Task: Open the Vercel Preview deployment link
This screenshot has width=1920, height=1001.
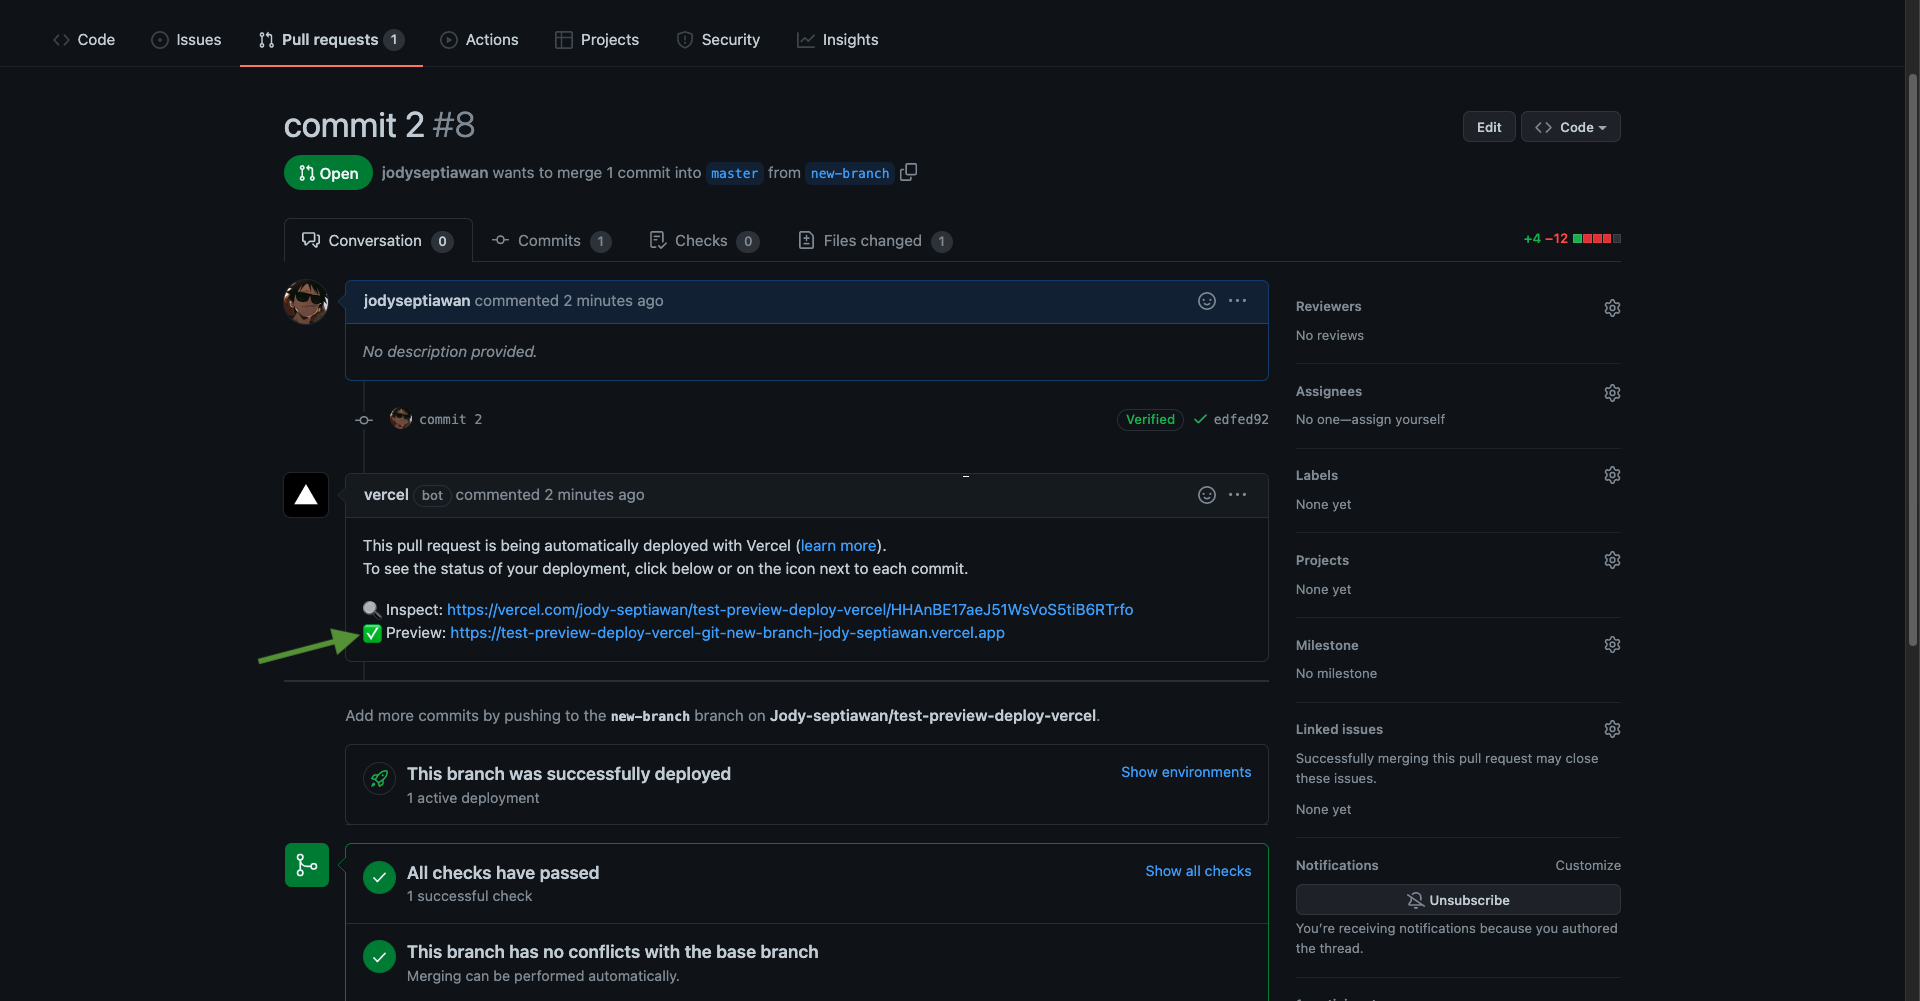Action: (x=727, y=633)
